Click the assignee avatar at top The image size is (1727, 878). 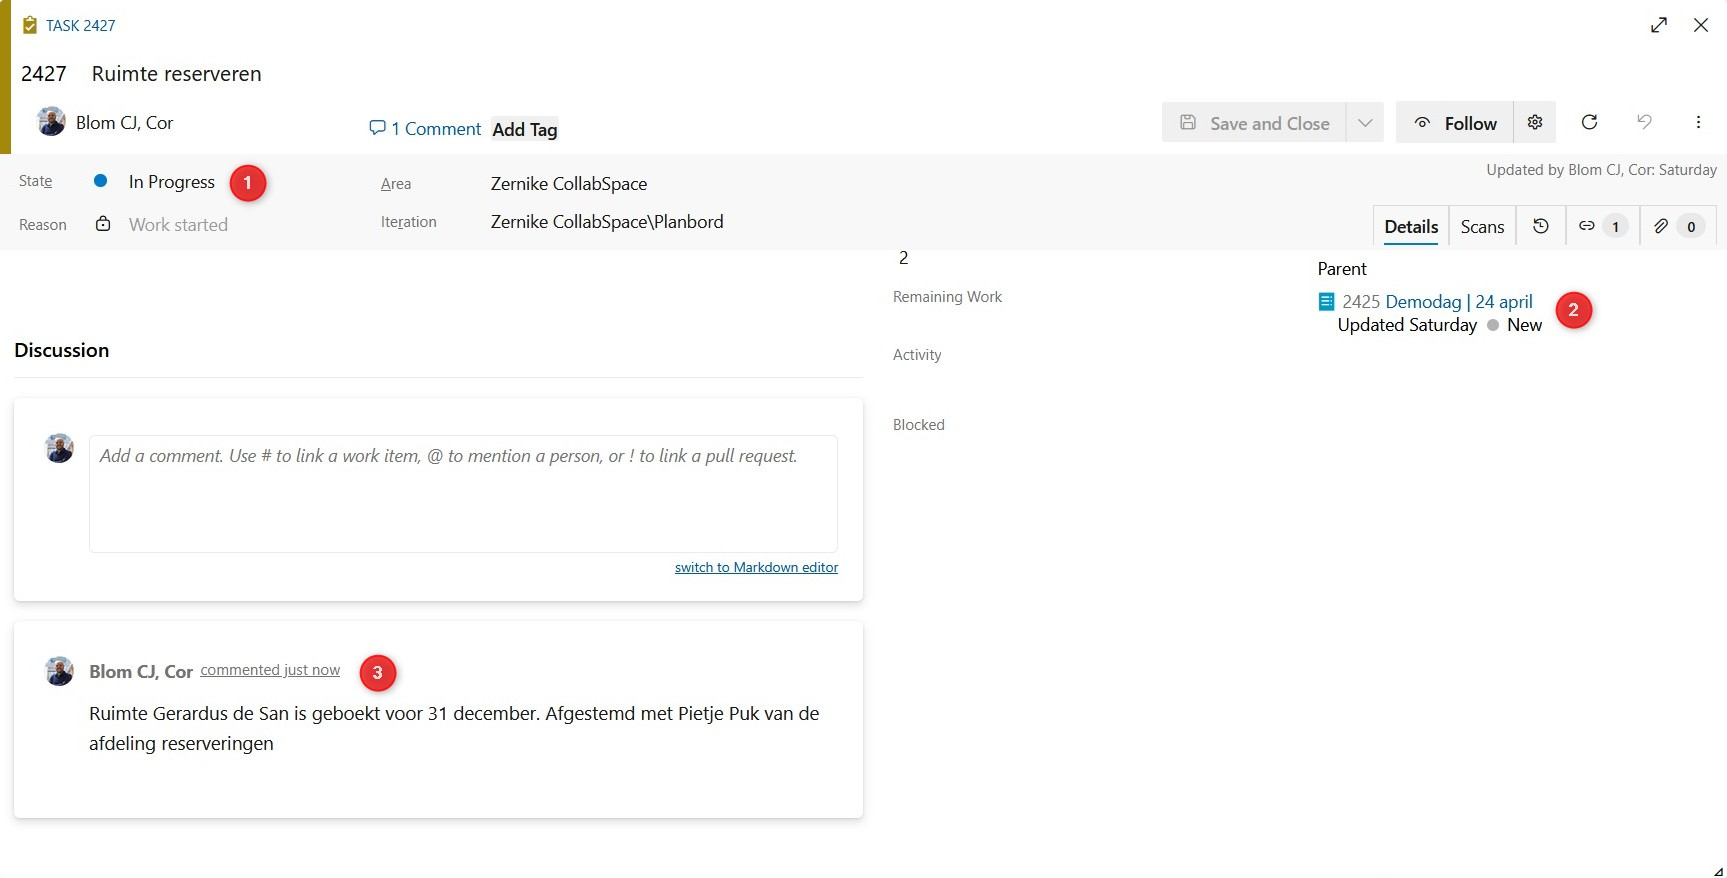(51, 122)
